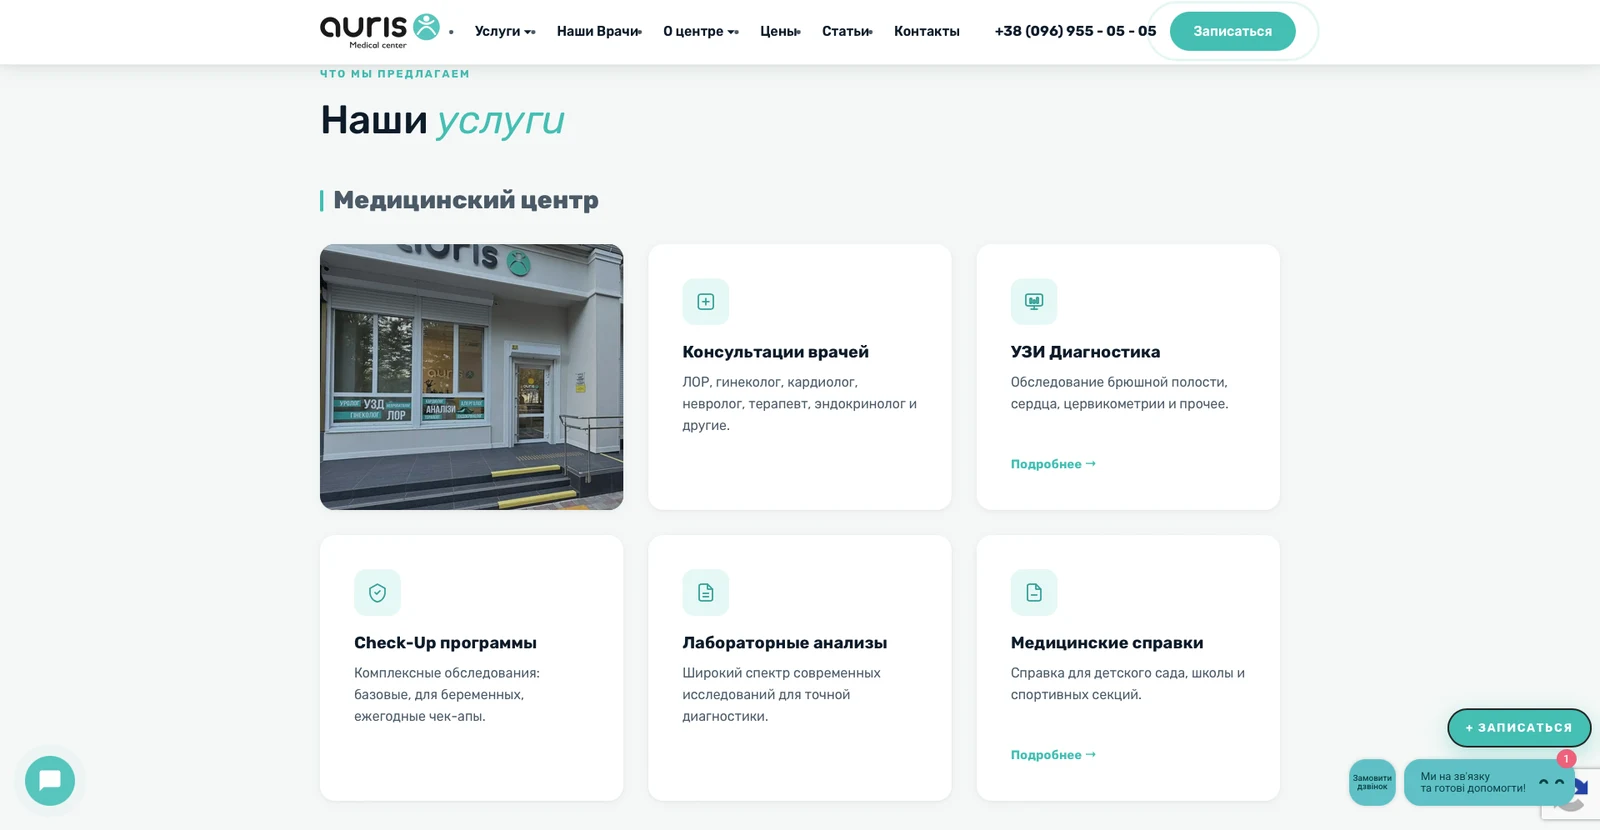Click the document icon above Лабораторные анализы
This screenshot has height=830, width=1600.
point(706,593)
